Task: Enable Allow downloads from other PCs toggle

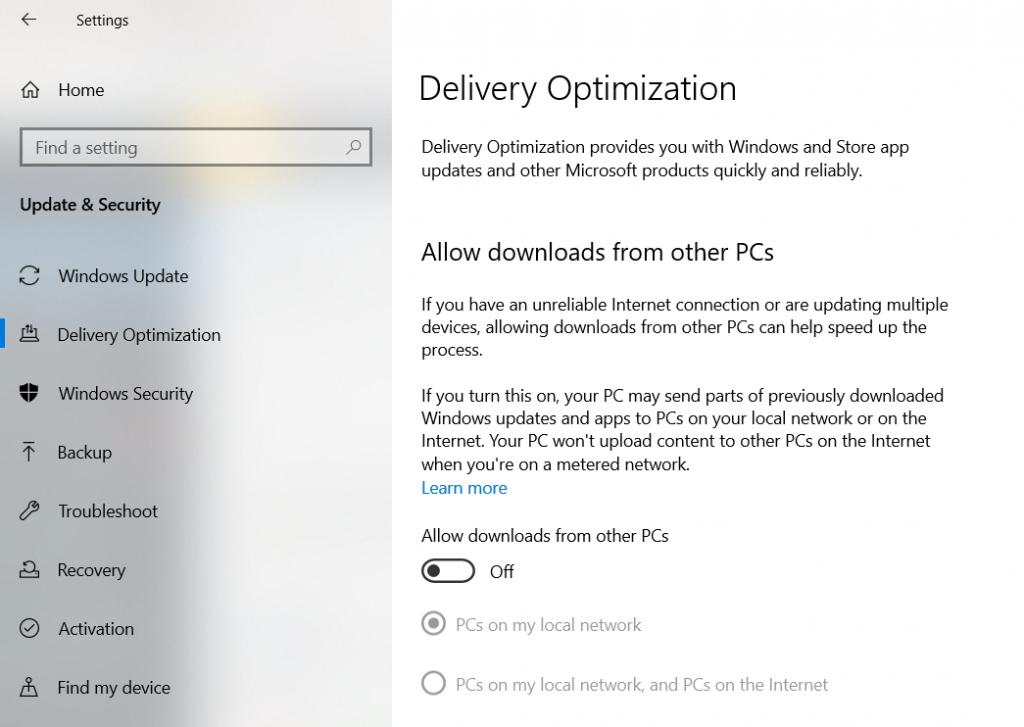Action: 448,571
